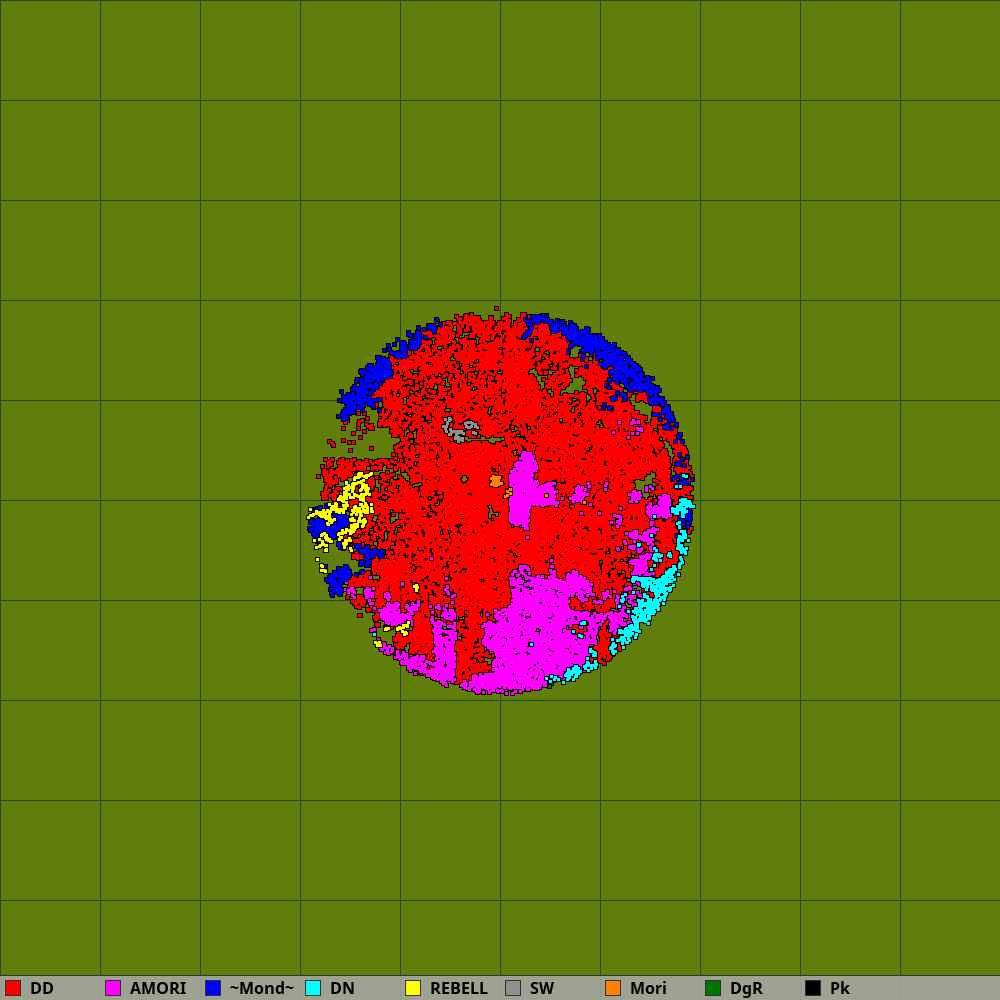The image size is (1000, 1000).
Task: Click the gray SW territory on map
Action: 457,433
